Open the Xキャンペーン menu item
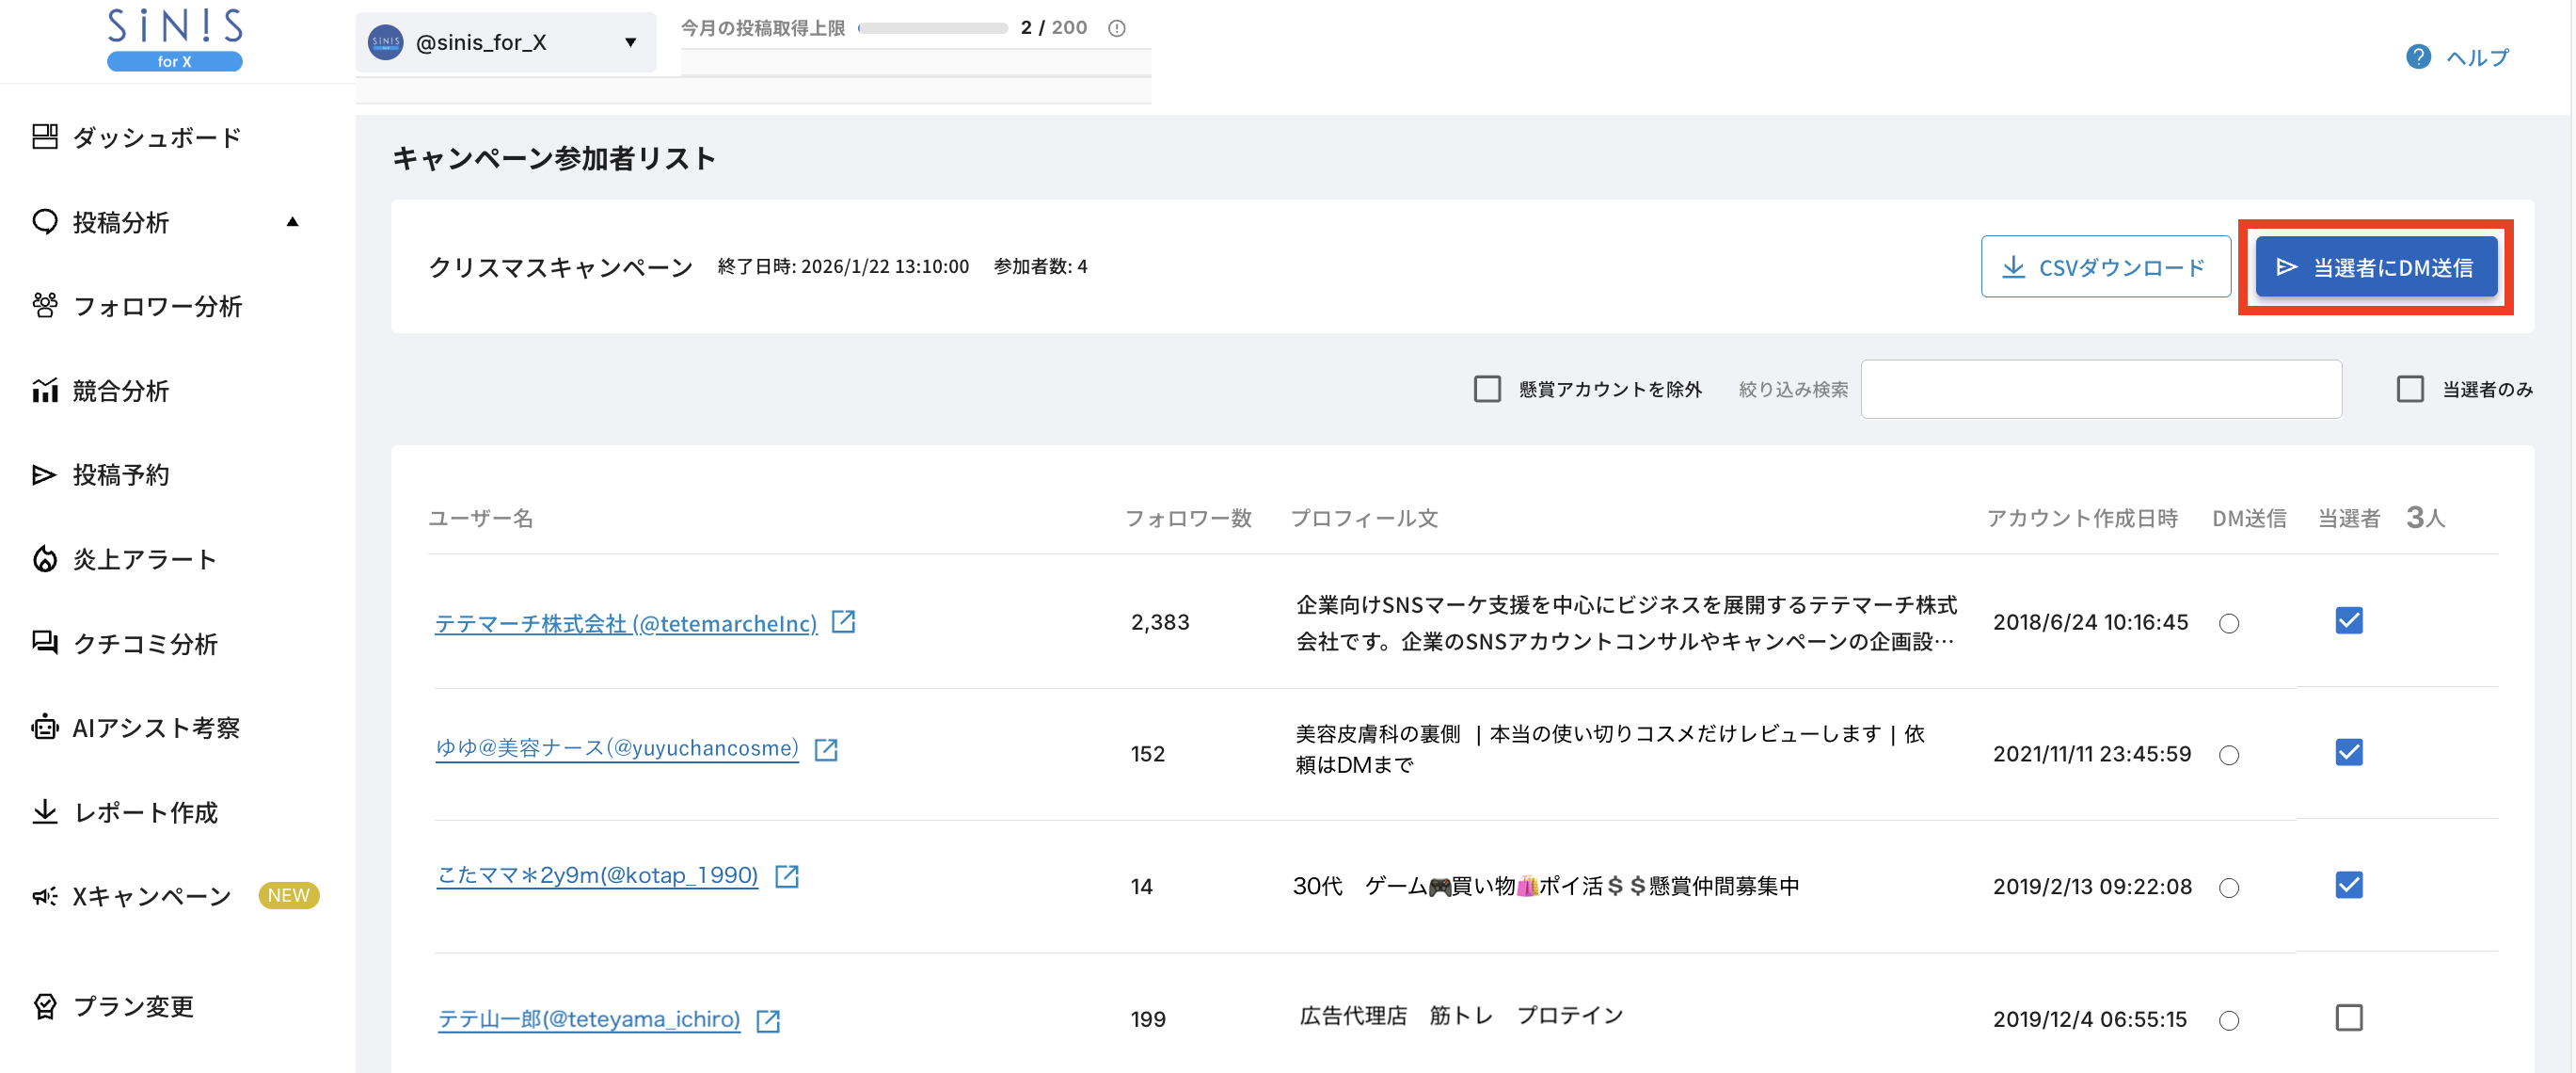The height and width of the screenshot is (1073, 2576). click(x=150, y=896)
